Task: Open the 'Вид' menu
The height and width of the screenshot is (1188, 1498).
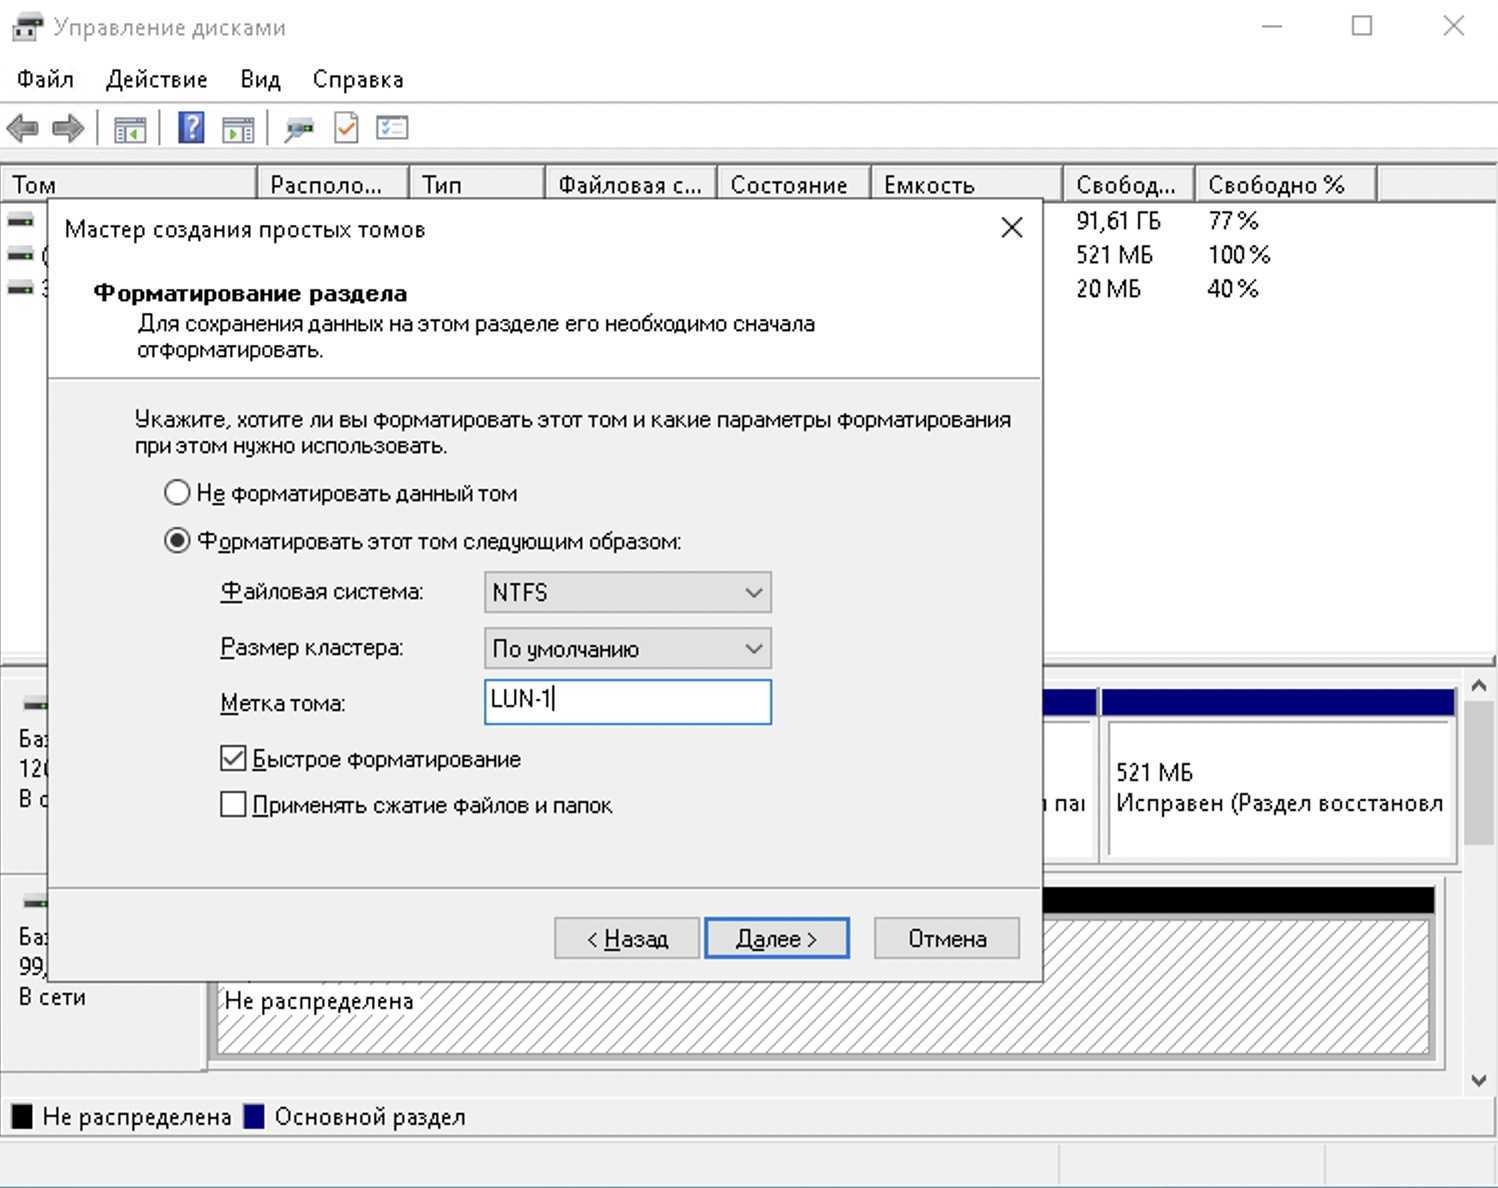Action: tap(260, 79)
